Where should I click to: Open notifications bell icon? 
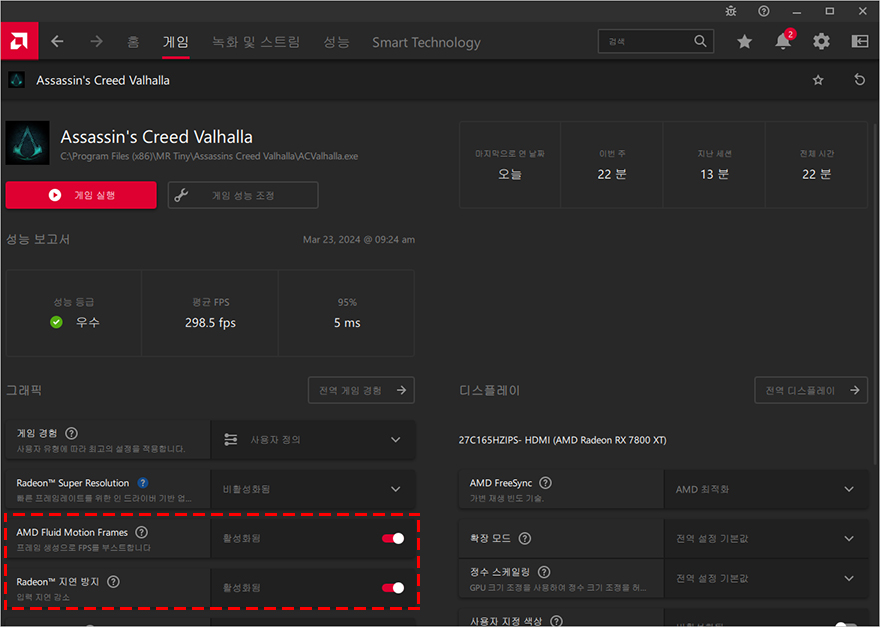tap(783, 41)
